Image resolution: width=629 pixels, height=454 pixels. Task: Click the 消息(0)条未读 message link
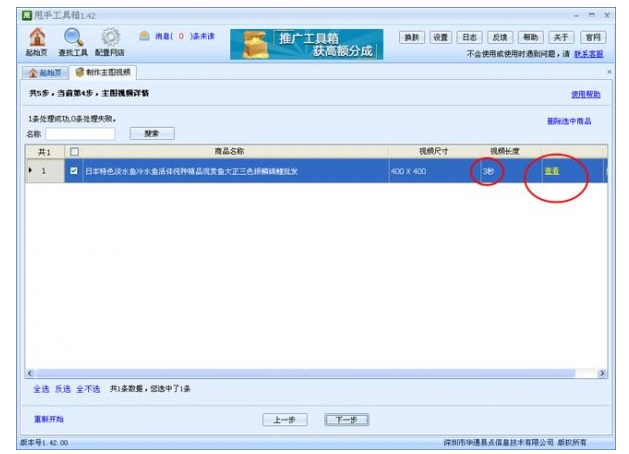[185, 36]
